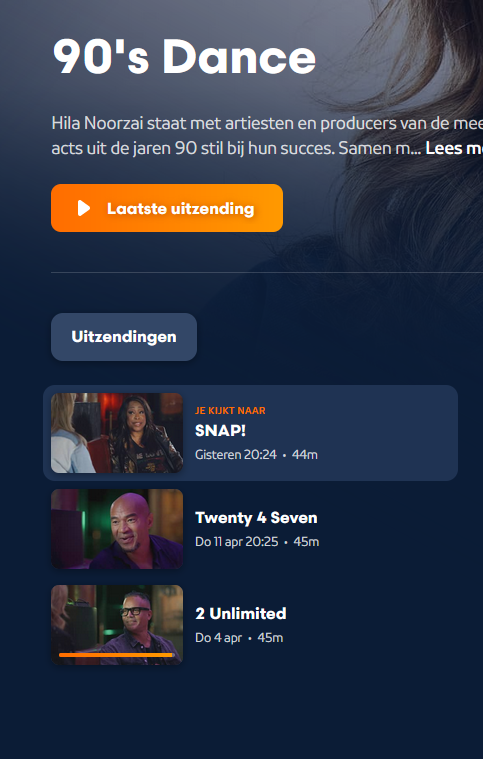Click the "Gisteren 20:24" broadcast time
483x759 pixels.
click(x=236, y=455)
